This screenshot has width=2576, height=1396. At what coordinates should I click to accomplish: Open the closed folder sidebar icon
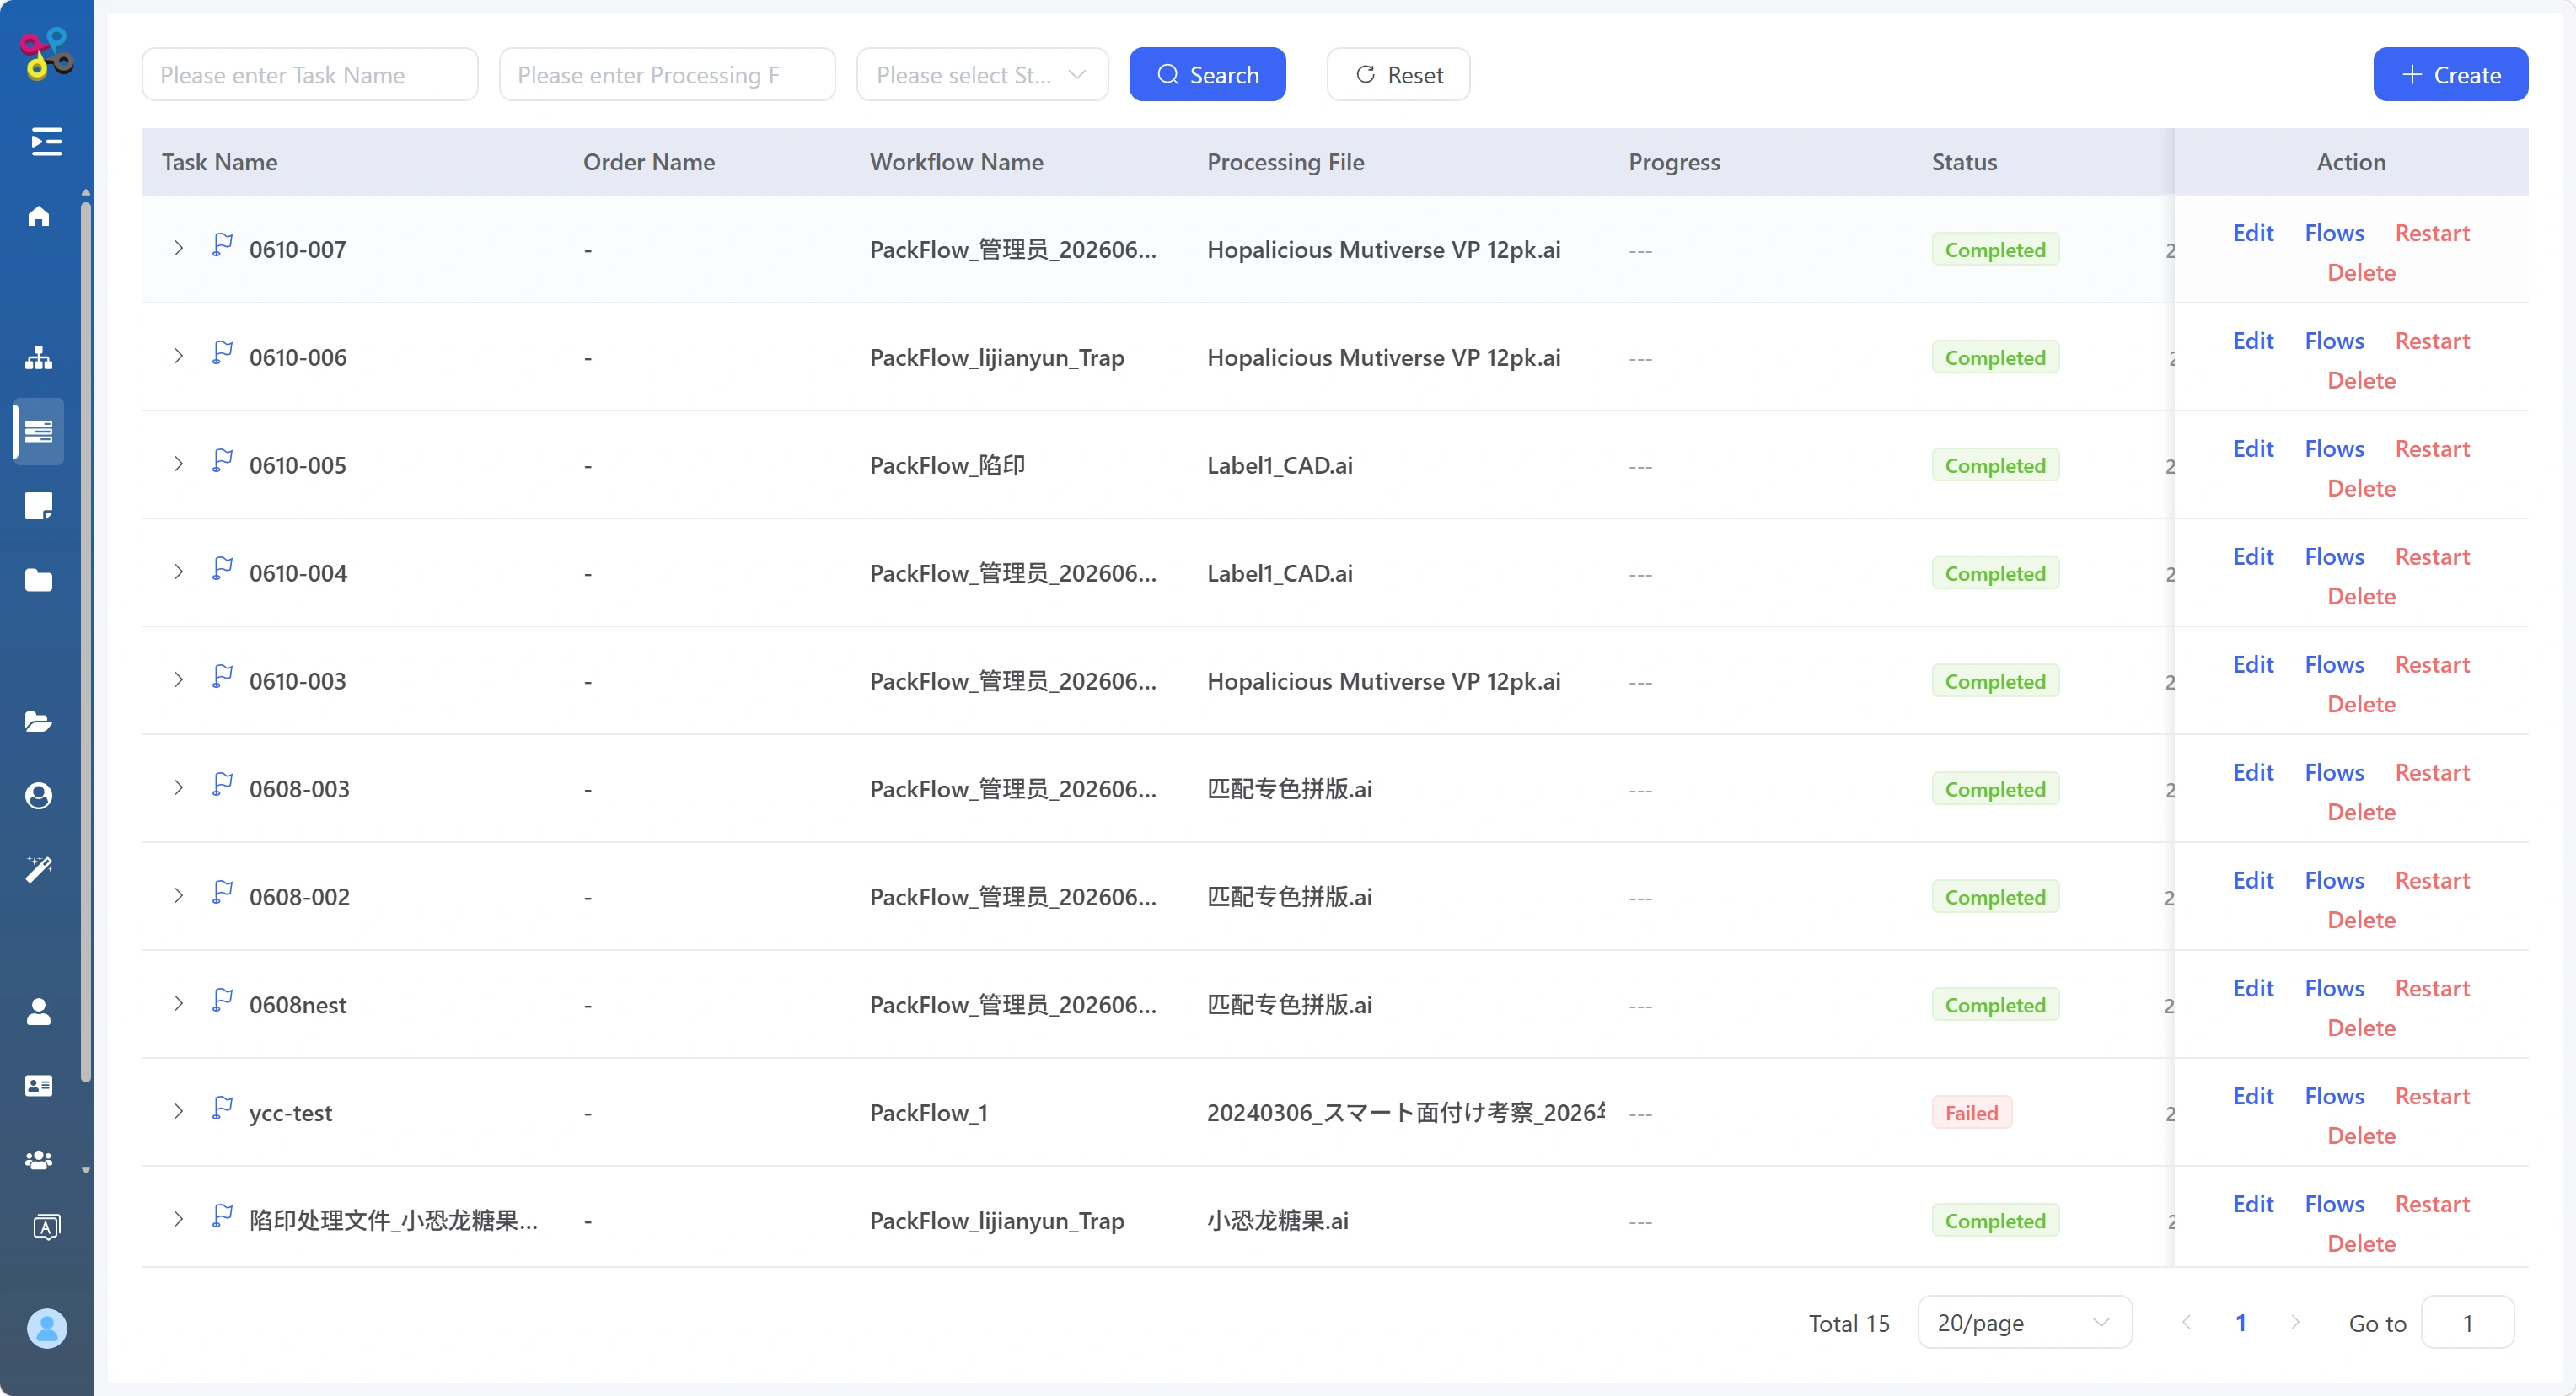click(39, 580)
